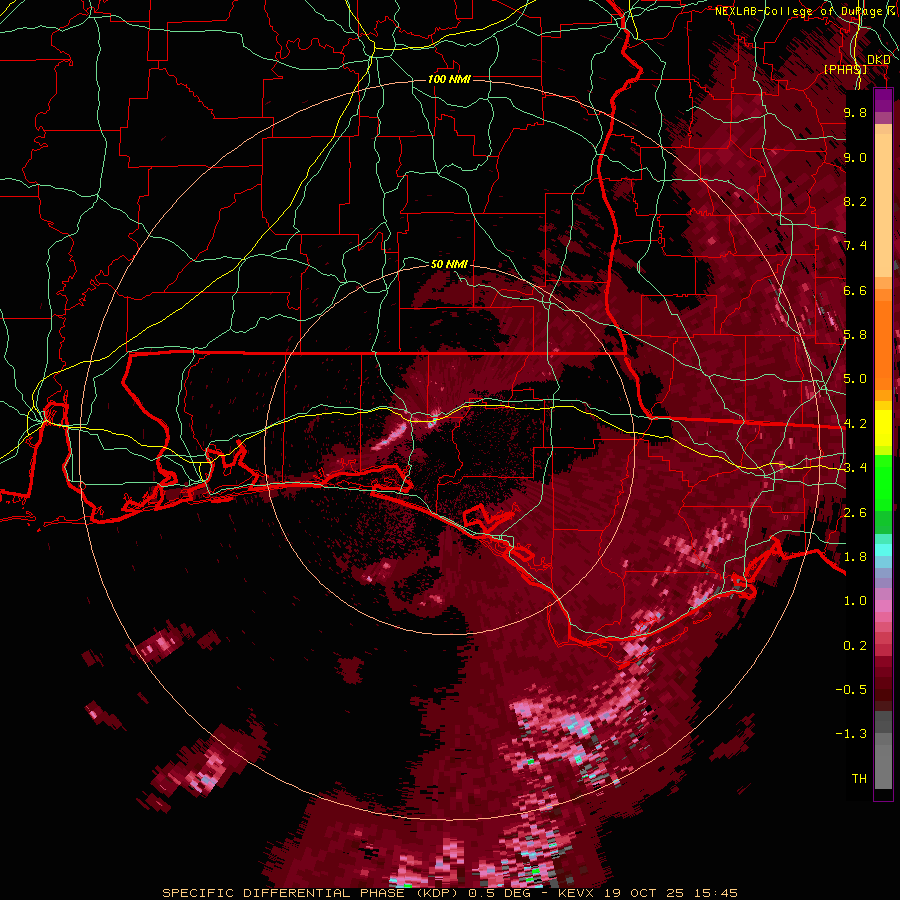Image resolution: width=900 pixels, height=900 pixels.
Task: Click the TH label on the color scale
Action: click(859, 779)
